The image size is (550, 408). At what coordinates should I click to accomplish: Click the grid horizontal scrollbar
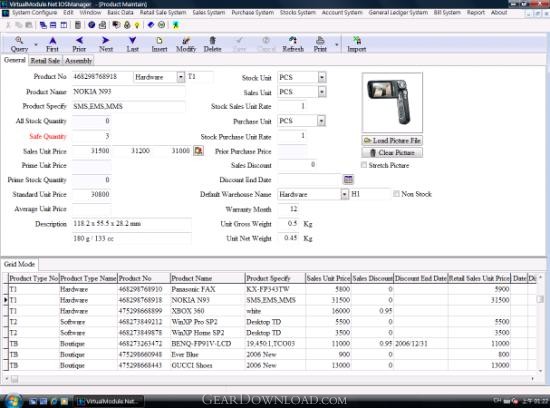[270, 379]
